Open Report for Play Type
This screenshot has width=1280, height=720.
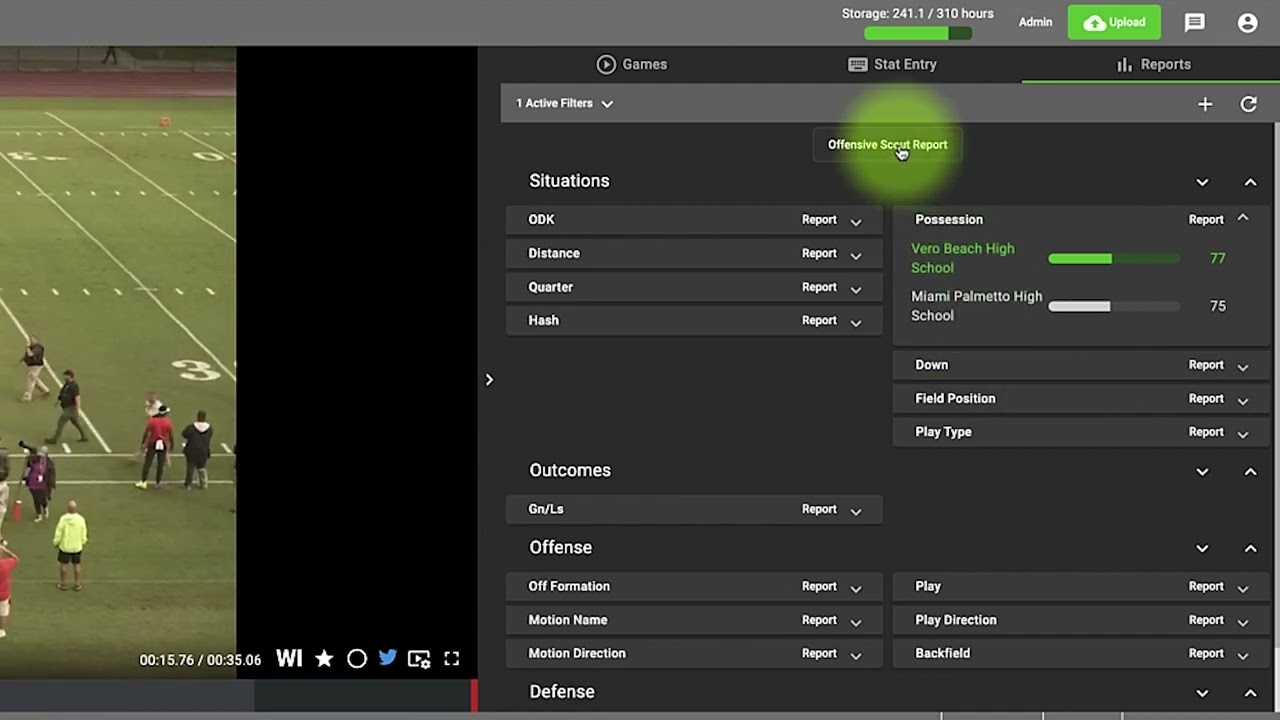1206,432
